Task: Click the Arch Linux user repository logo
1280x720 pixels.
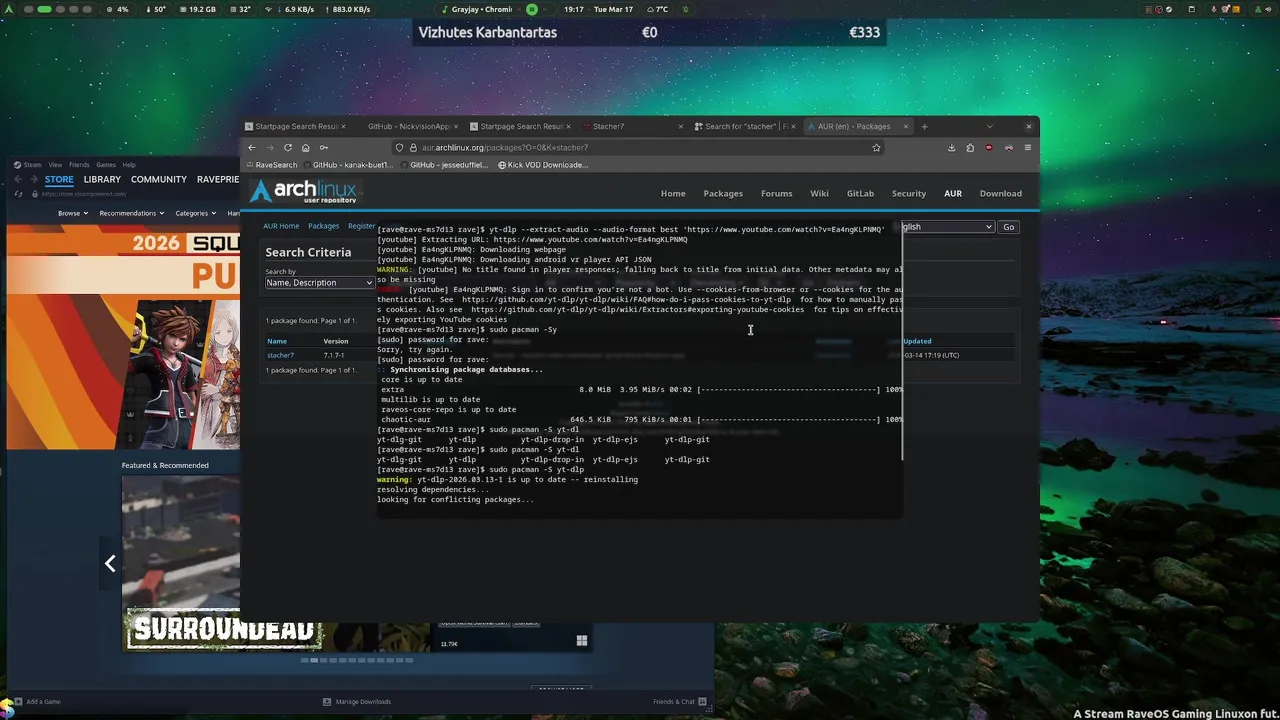Action: [304, 192]
